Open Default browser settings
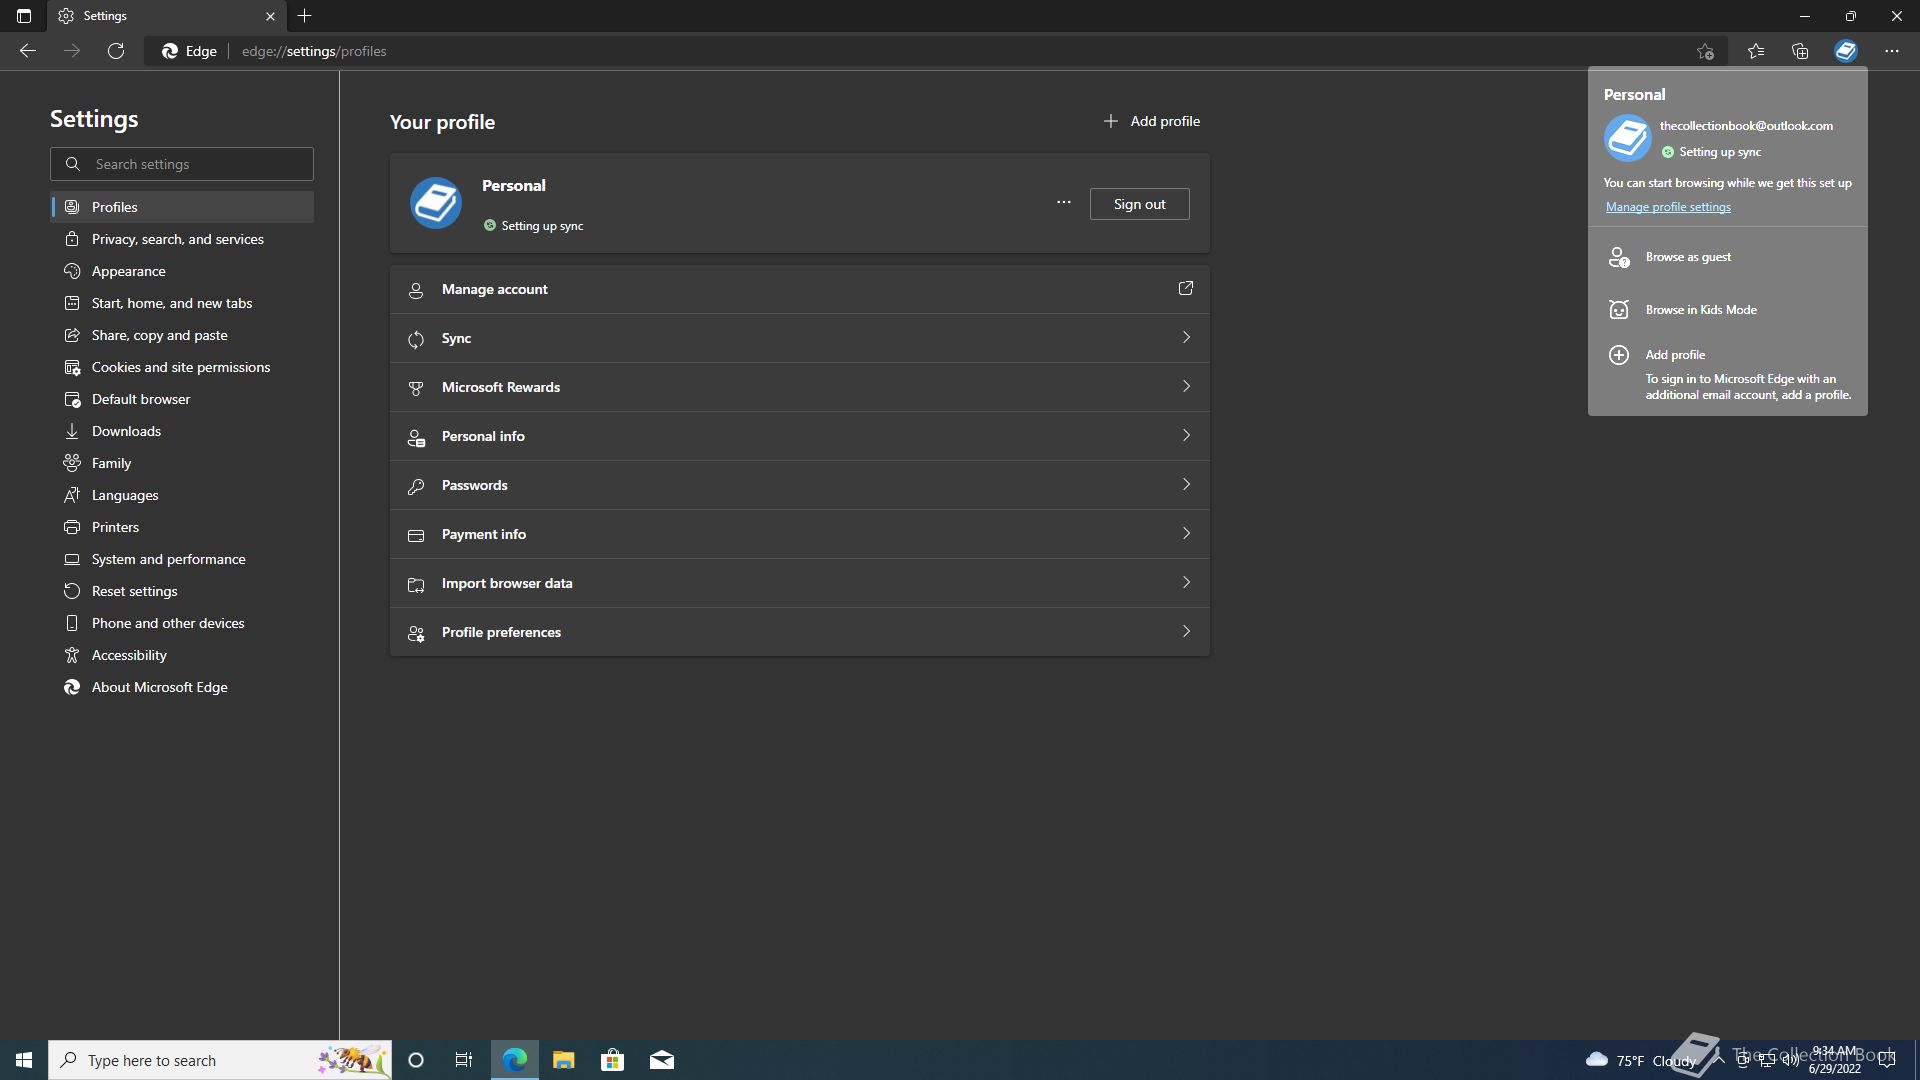Image resolution: width=1920 pixels, height=1080 pixels. pos(182,399)
